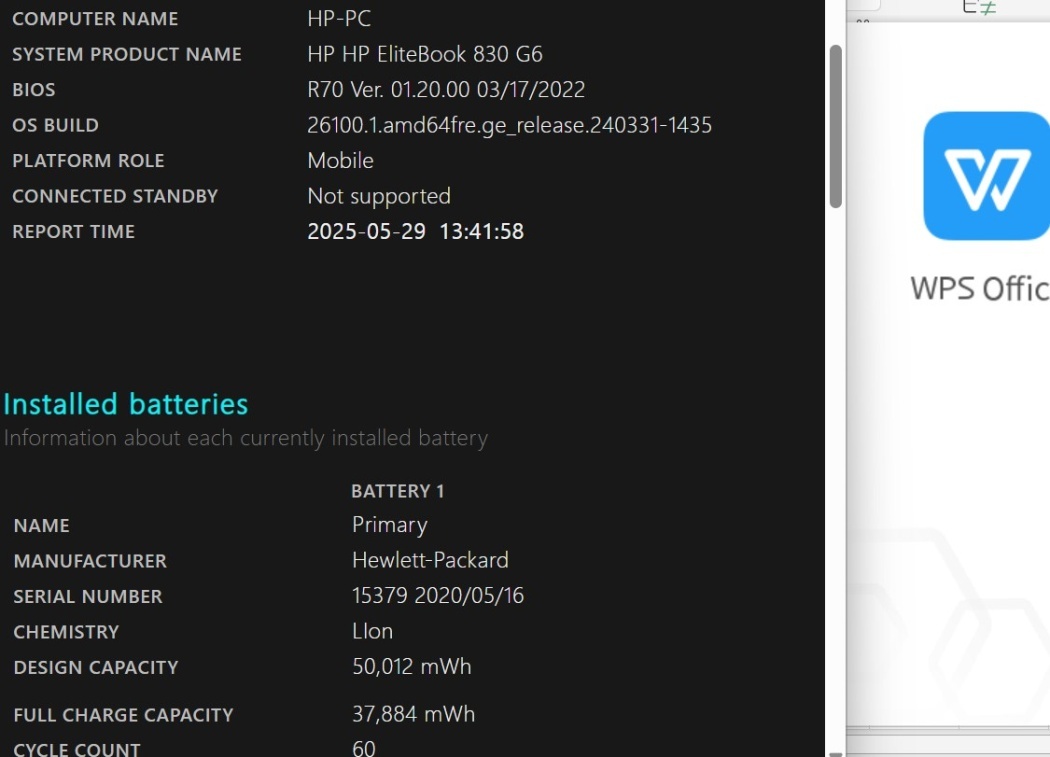Select the "BIOS" label
Image resolution: width=1050 pixels, height=757 pixels.
[x=33, y=90]
